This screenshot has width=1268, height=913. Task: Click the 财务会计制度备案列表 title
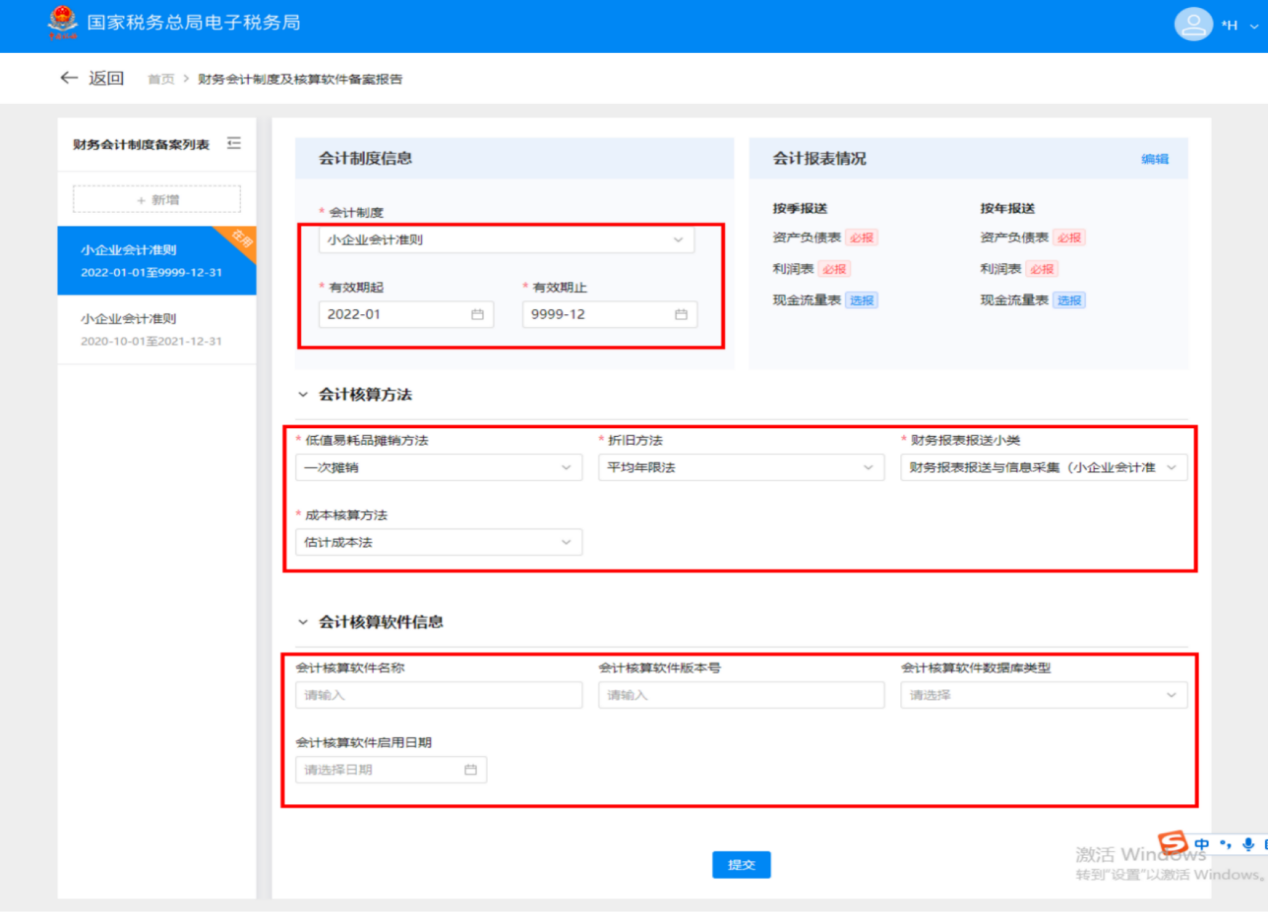coord(141,144)
